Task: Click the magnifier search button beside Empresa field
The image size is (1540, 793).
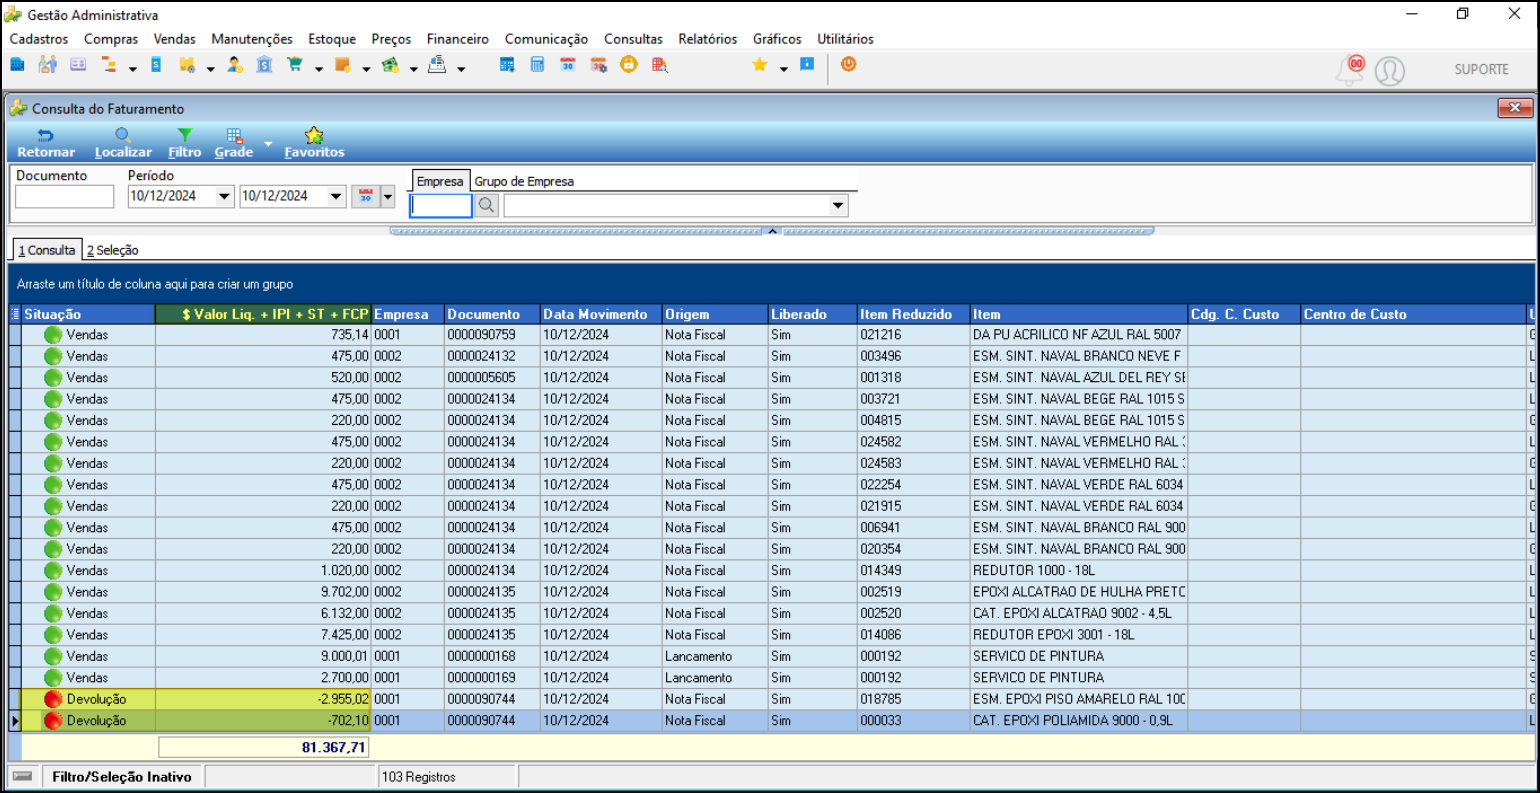Action: pyautogui.click(x=486, y=206)
